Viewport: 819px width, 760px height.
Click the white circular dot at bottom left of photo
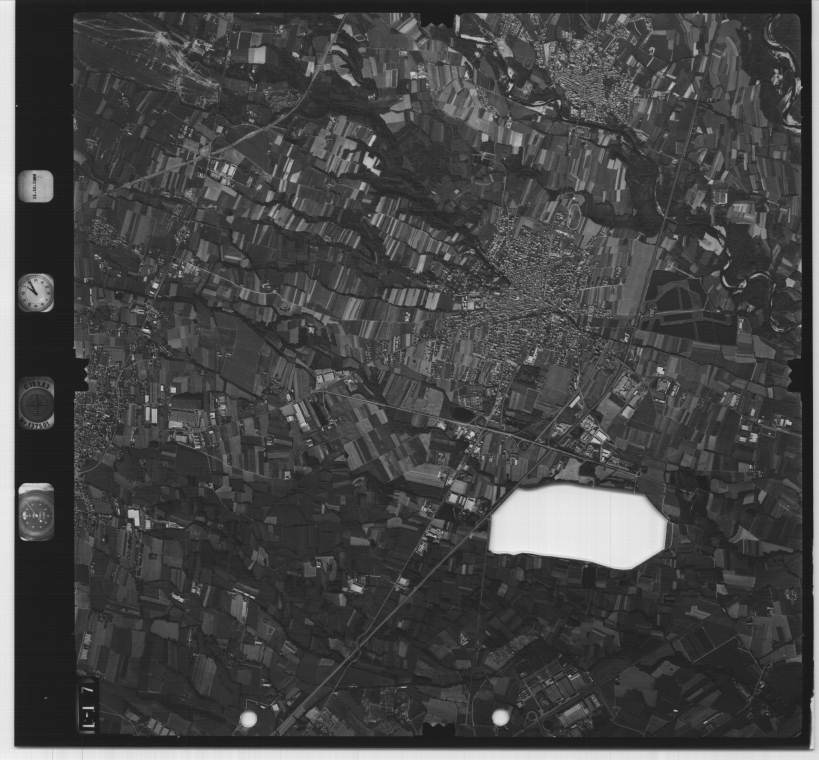(249, 719)
